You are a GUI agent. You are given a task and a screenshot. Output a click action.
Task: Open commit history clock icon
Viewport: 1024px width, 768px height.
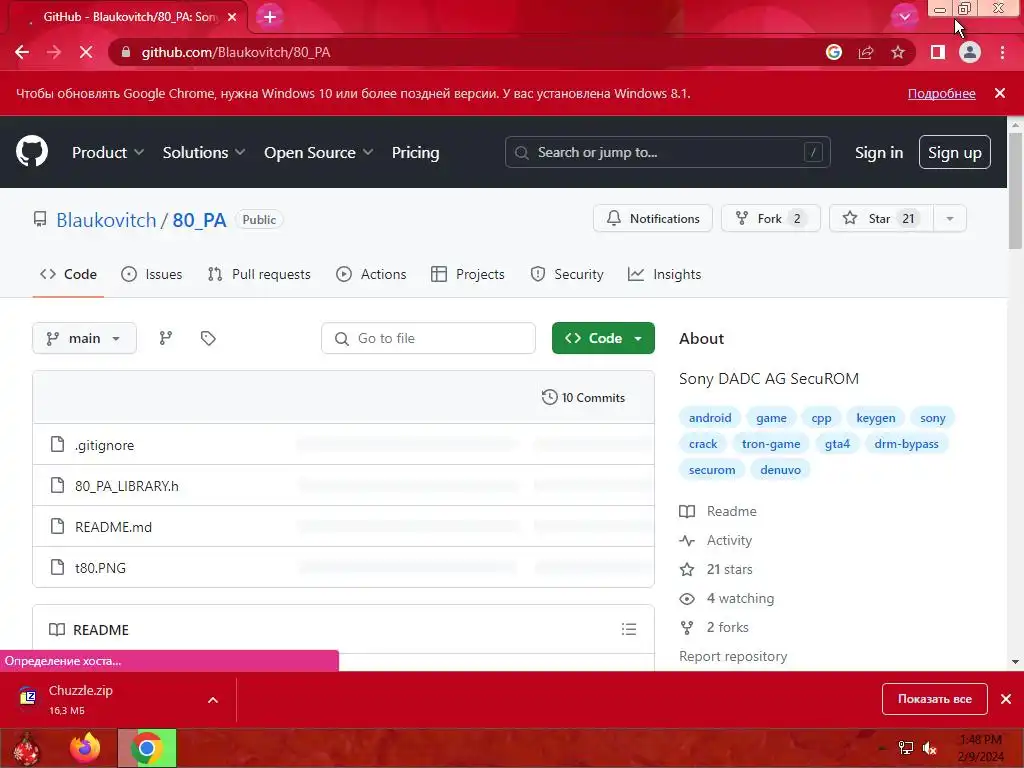coord(549,397)
